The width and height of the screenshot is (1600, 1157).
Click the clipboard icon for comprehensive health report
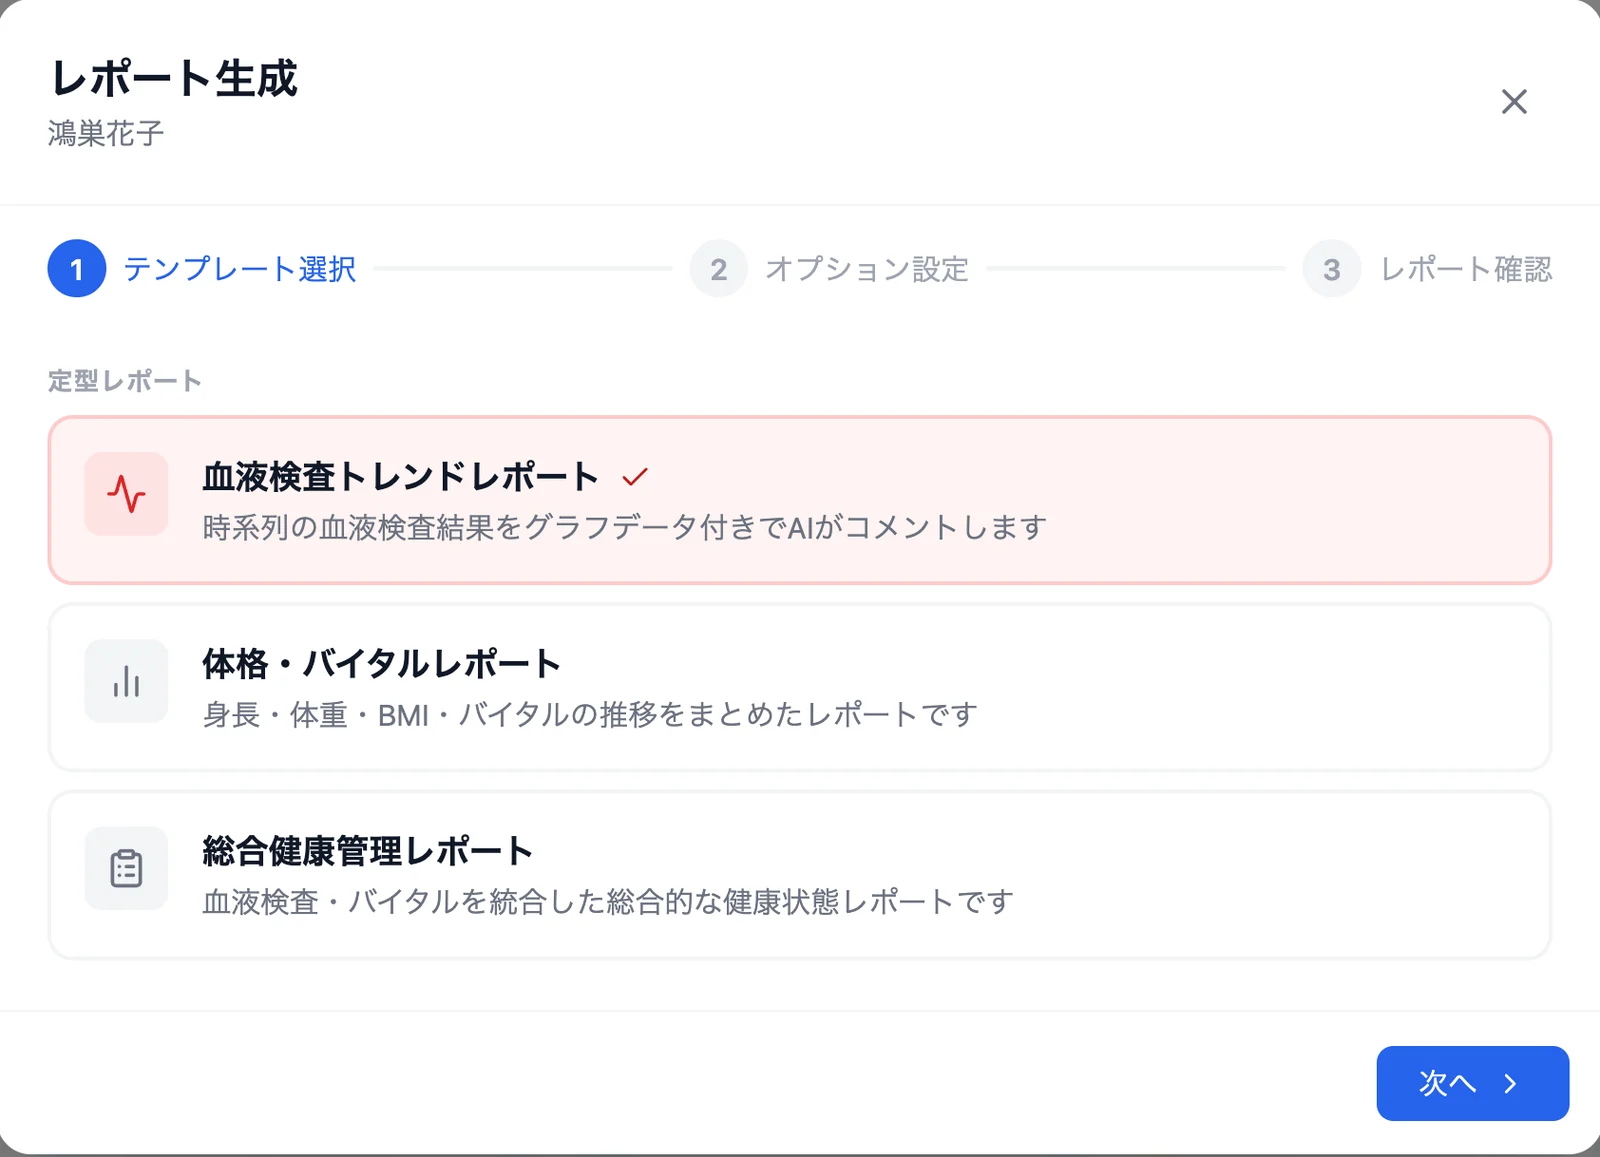pyautogui.click(x=126, y=868)
